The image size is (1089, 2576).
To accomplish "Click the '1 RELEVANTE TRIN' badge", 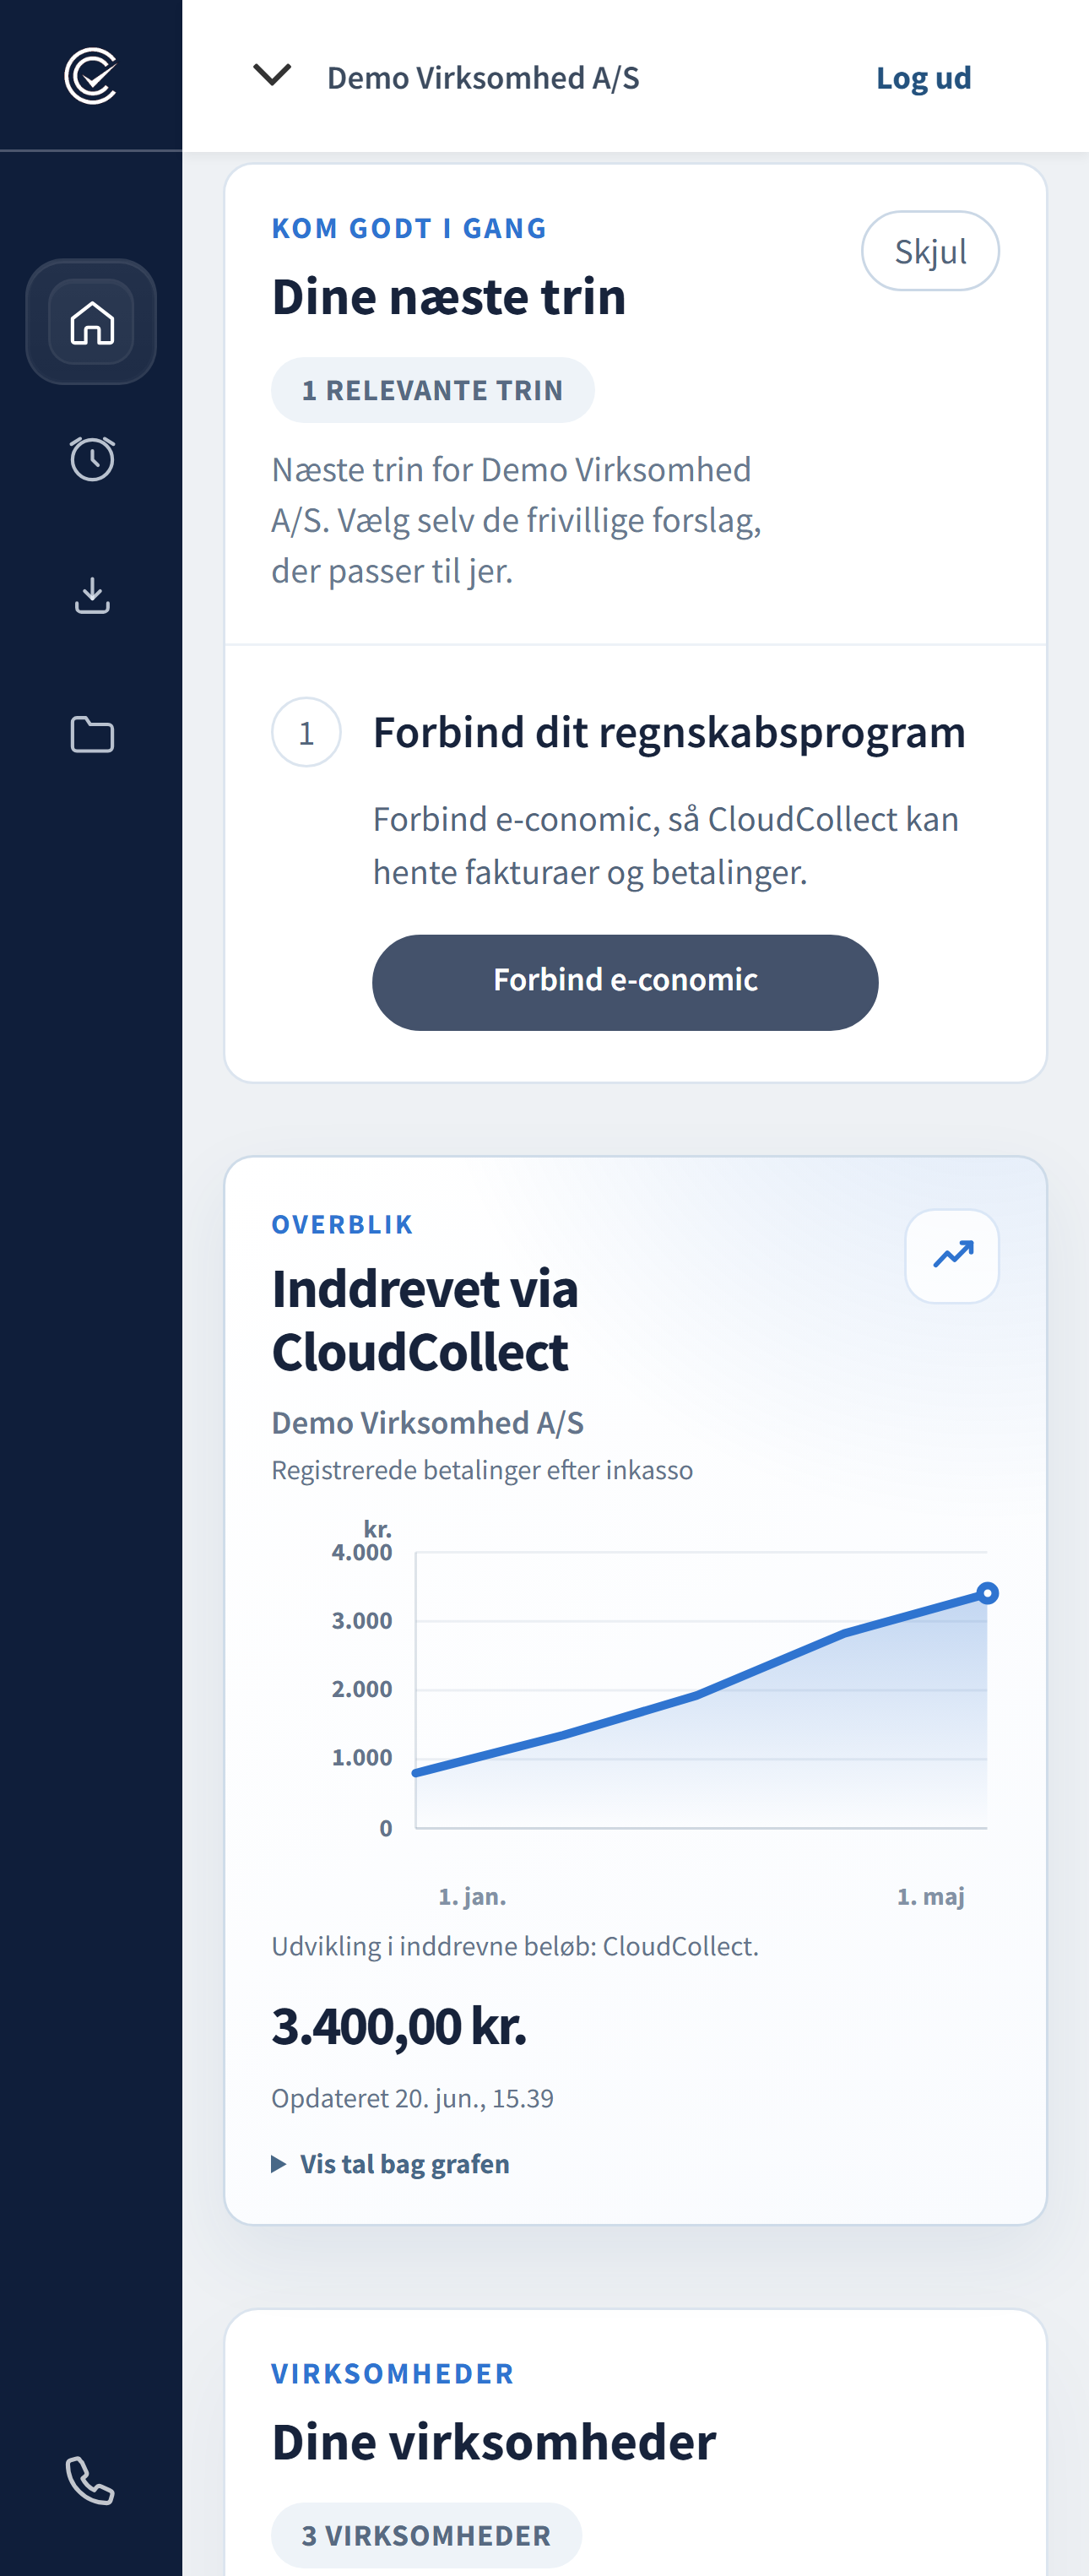I will pyautogui.click(x=433, y=390).
